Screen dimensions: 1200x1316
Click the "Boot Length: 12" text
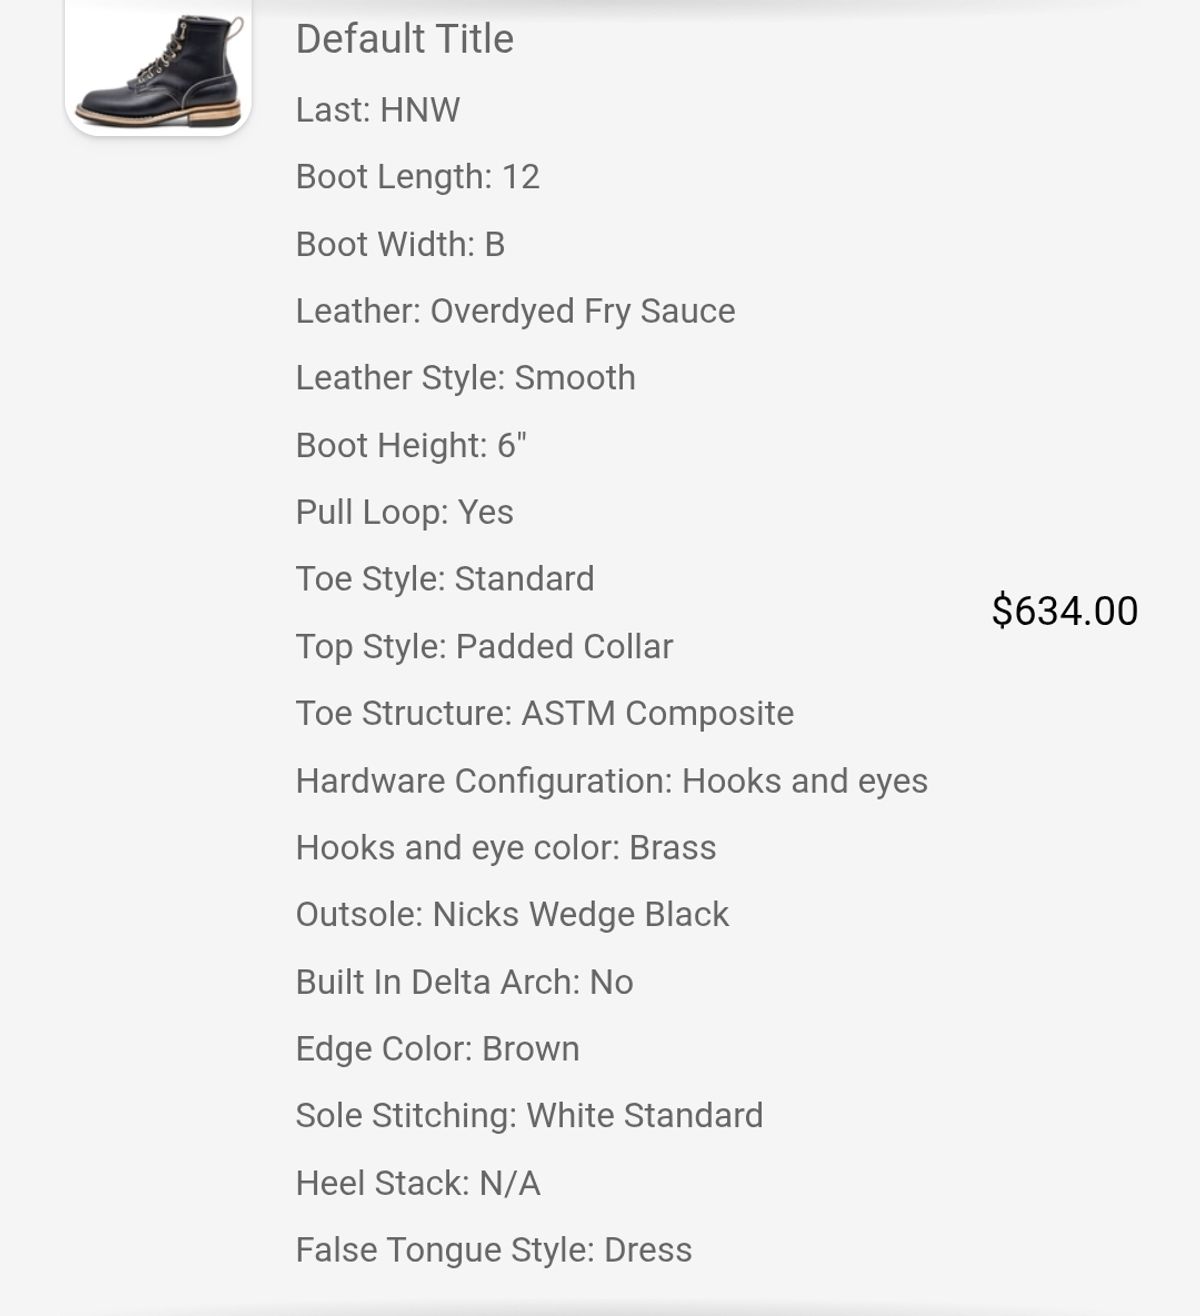point(417,176)
